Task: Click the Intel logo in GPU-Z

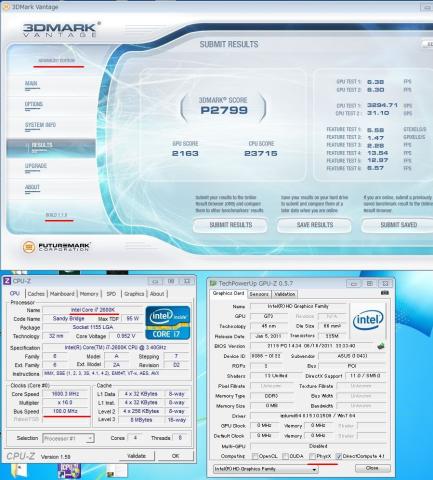Action: (x=368, y=320)
